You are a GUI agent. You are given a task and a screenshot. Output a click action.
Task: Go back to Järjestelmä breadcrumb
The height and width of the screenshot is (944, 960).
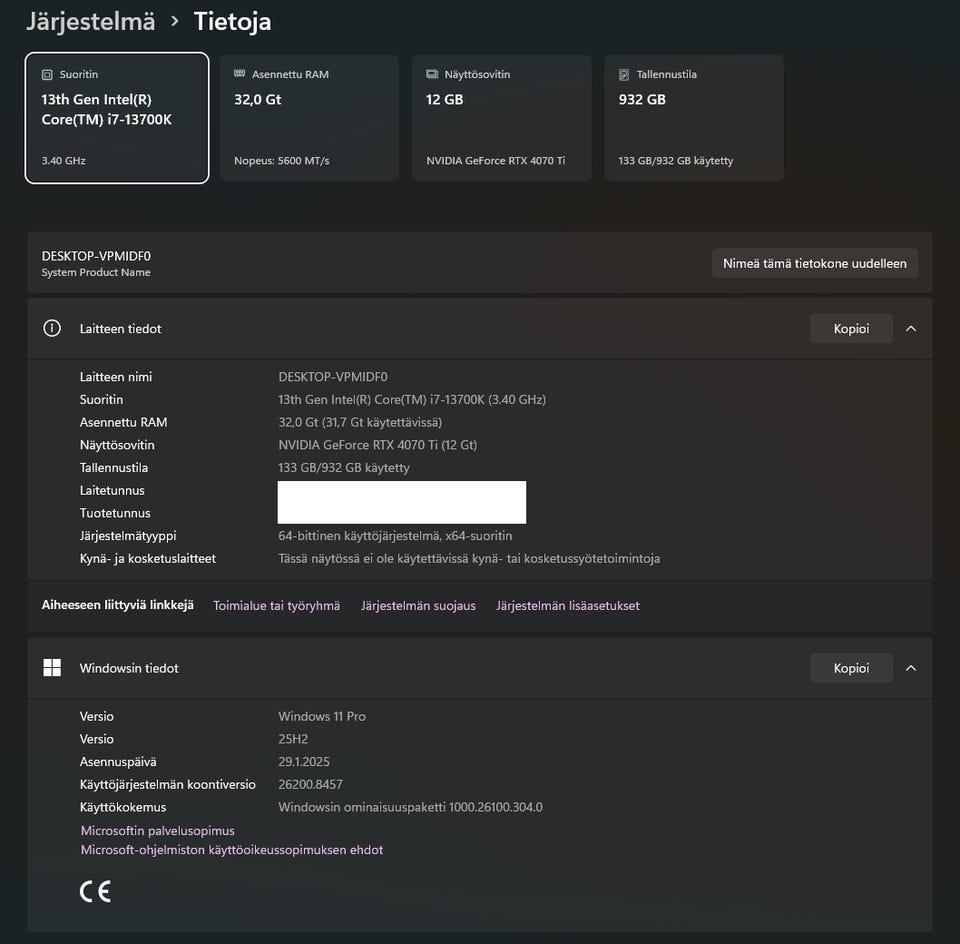pyautogui.click(x=91, y=21)
